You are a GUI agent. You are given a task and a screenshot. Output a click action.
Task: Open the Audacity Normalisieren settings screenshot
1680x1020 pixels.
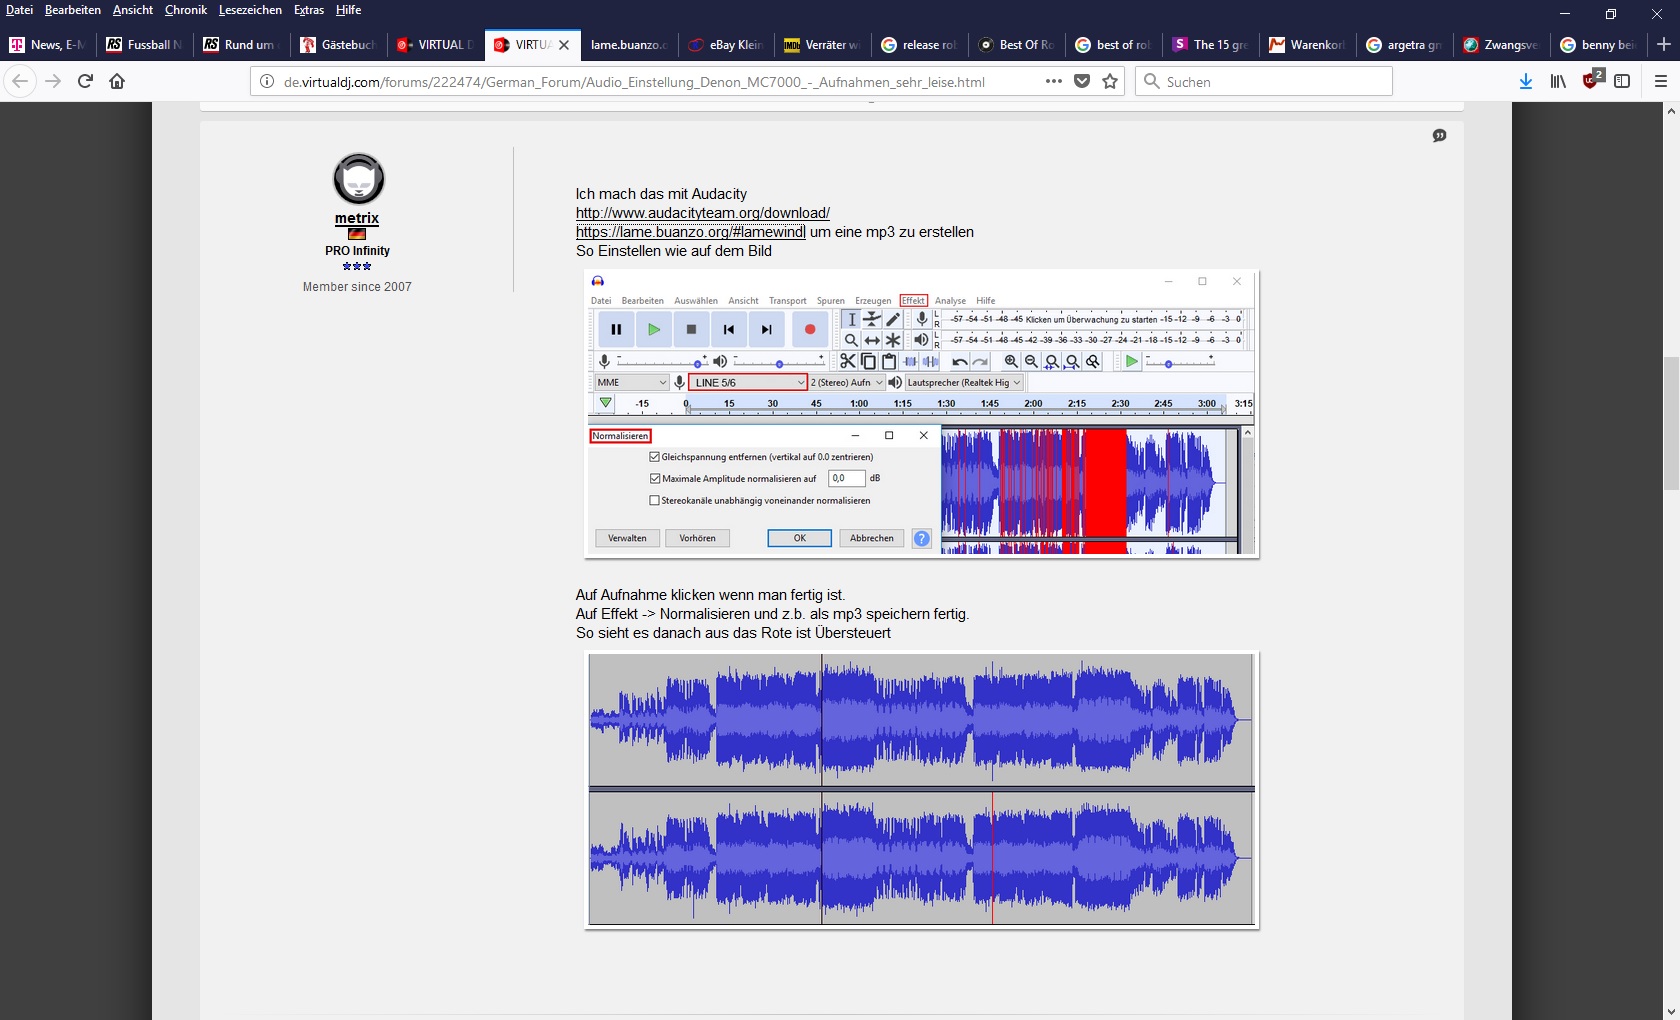(921, 414)
